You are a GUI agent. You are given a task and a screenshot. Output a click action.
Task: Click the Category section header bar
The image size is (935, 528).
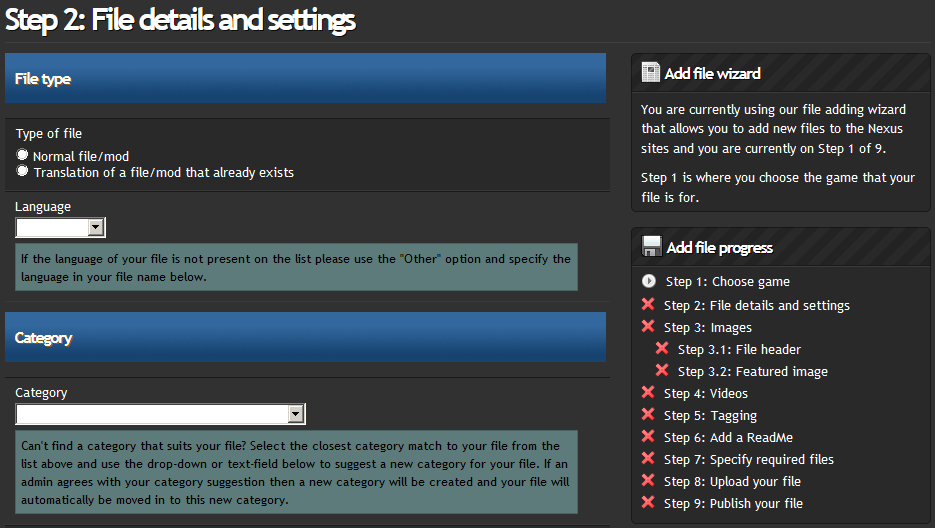coord(305,337)
